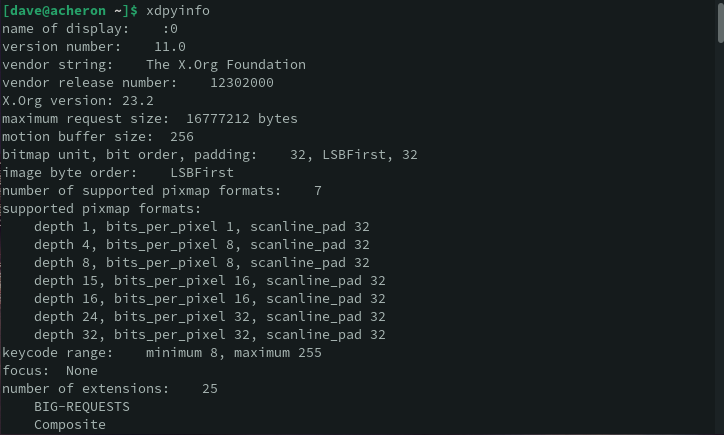The image size is (724, 435).
Task: Click the version number 11.0 value
Action: [170, 47]
